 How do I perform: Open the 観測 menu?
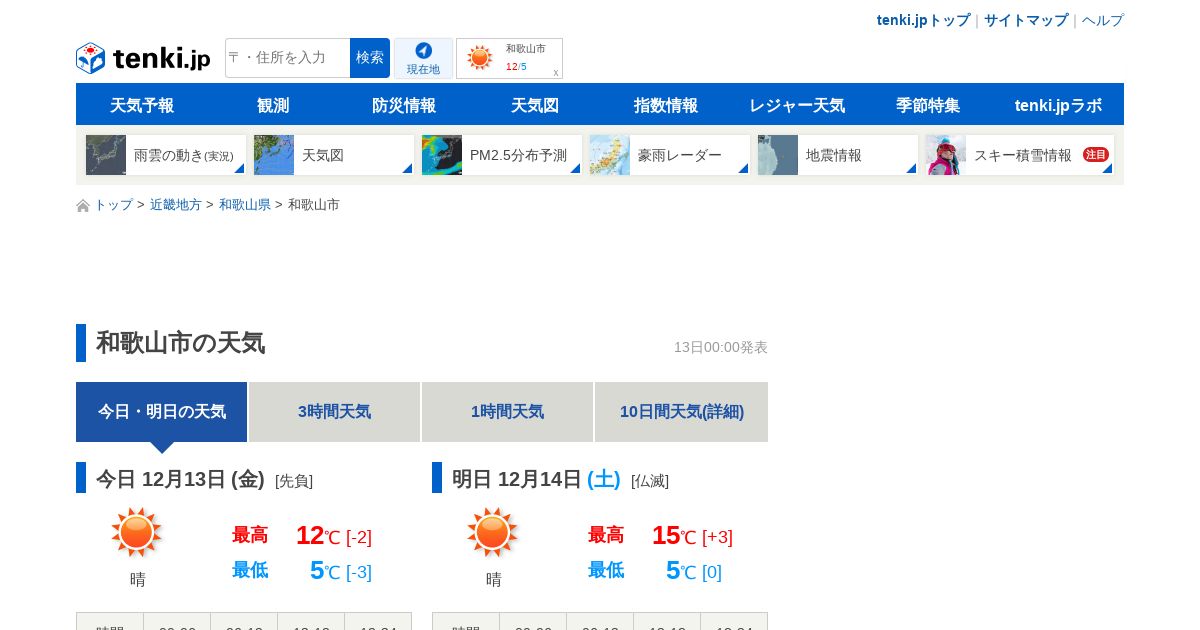[273, 104]
